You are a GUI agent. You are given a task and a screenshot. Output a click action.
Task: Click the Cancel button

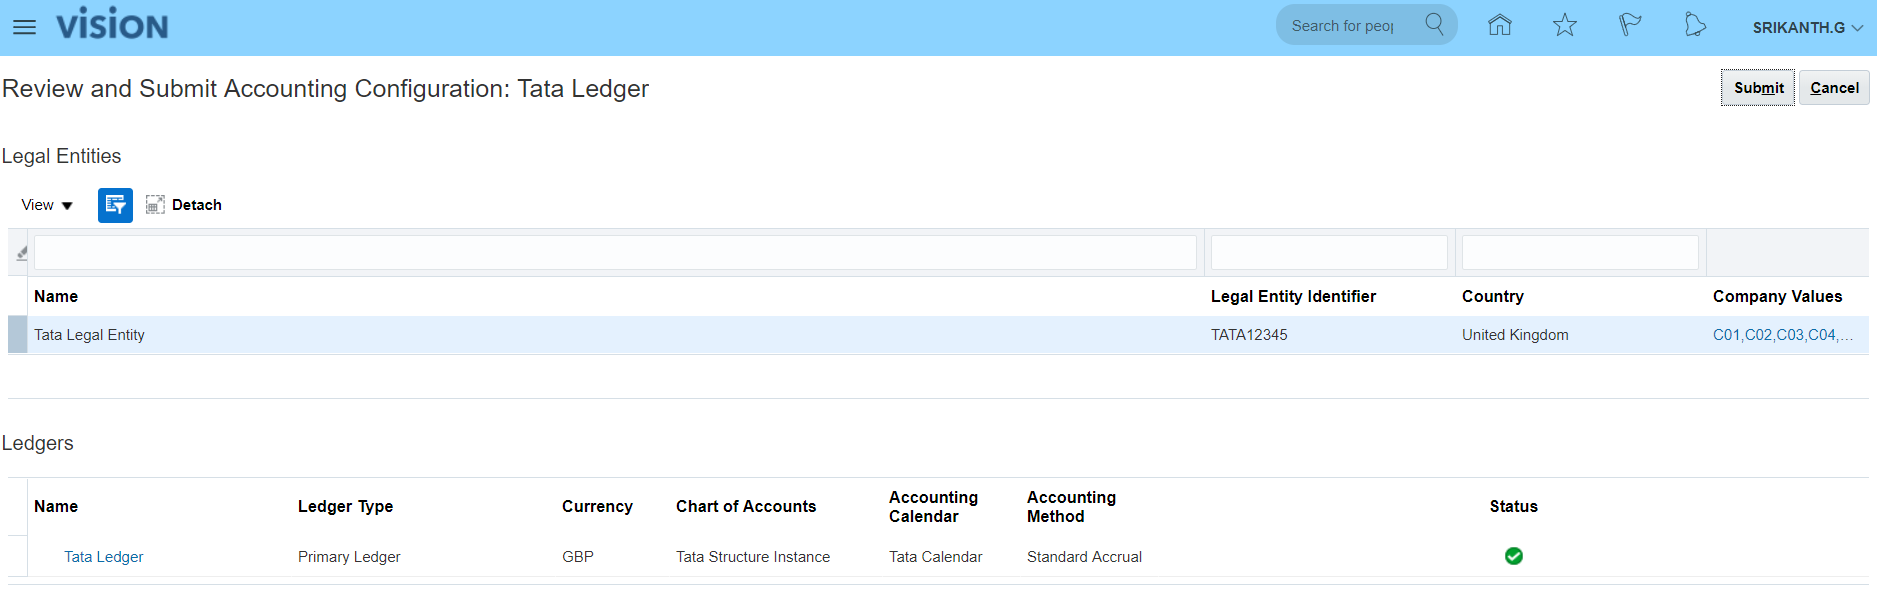[1834, 88]
